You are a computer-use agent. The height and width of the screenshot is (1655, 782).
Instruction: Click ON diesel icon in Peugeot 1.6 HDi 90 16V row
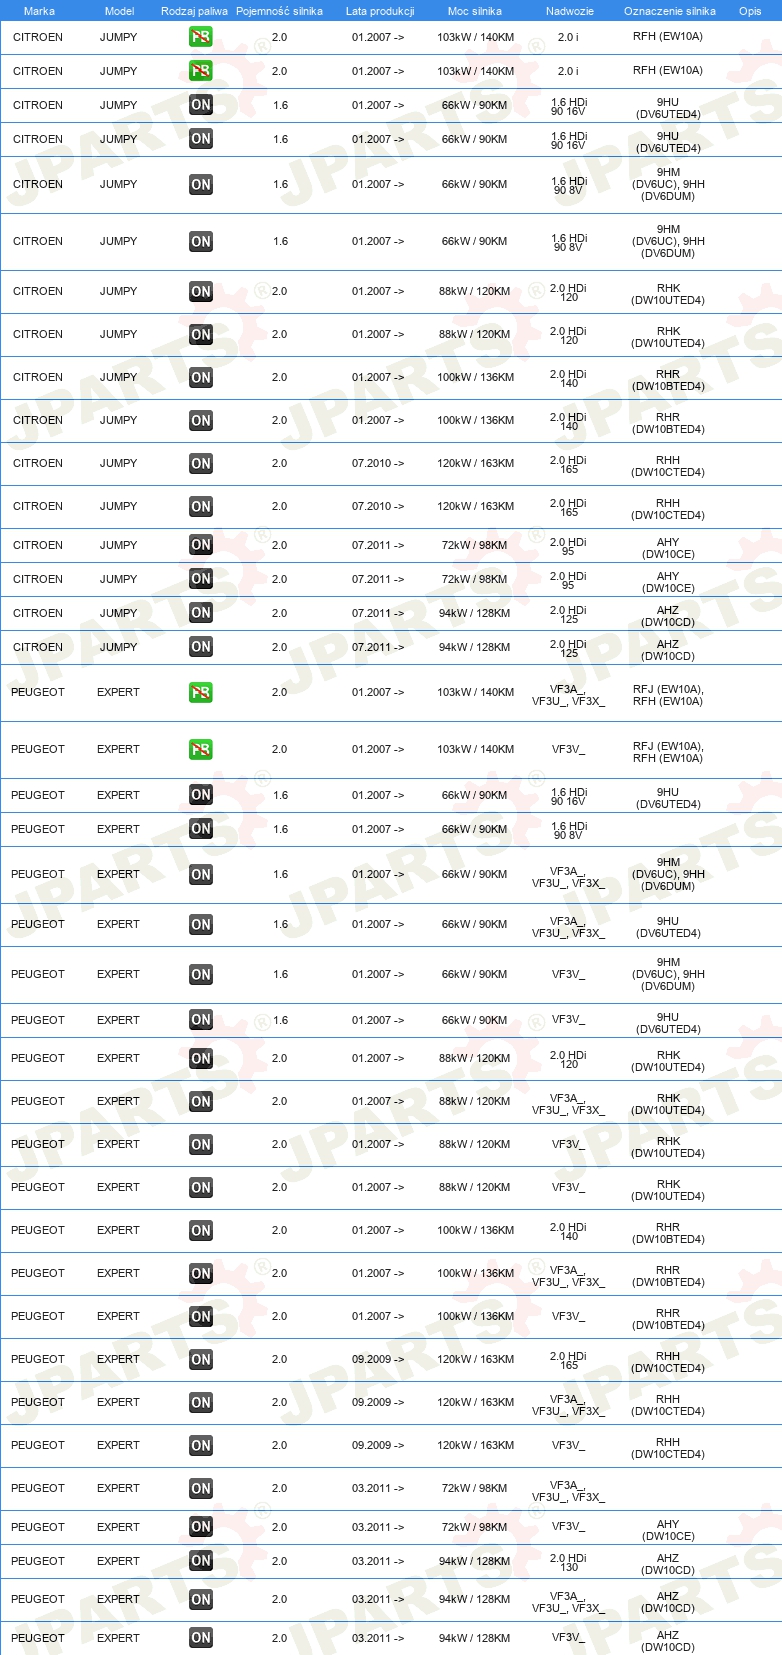201,795
